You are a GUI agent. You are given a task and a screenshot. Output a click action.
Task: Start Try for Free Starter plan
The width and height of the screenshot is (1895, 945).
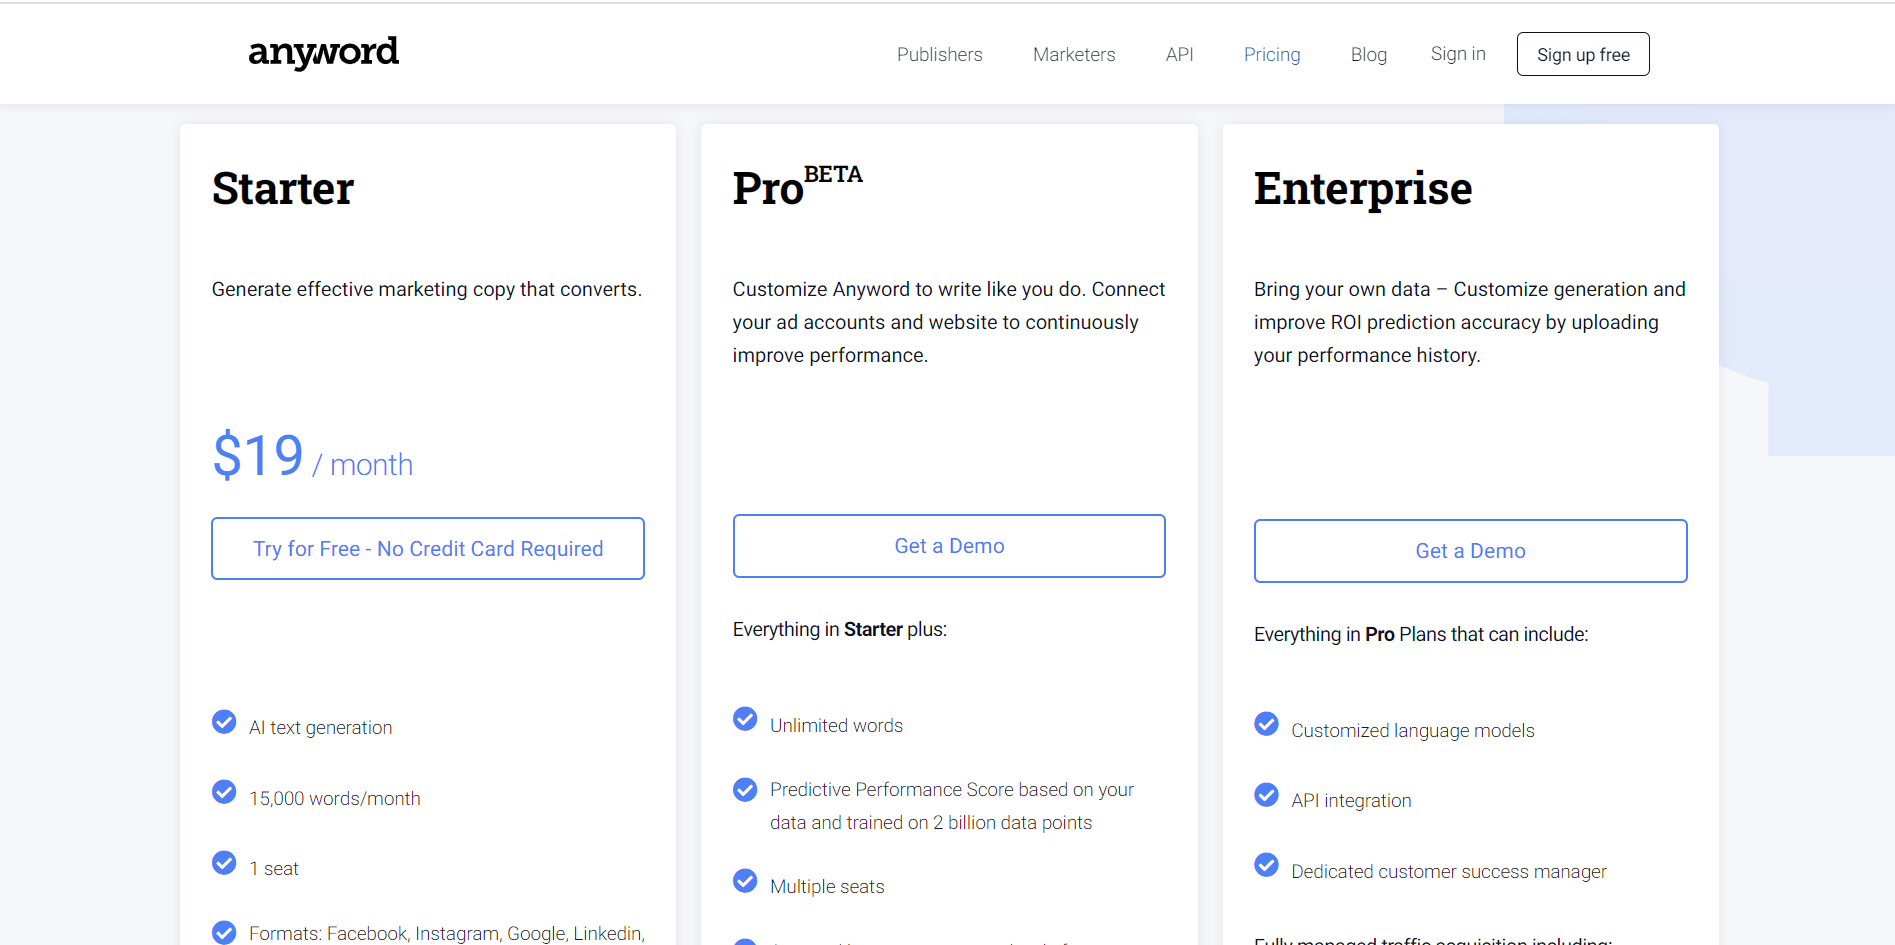428,548
